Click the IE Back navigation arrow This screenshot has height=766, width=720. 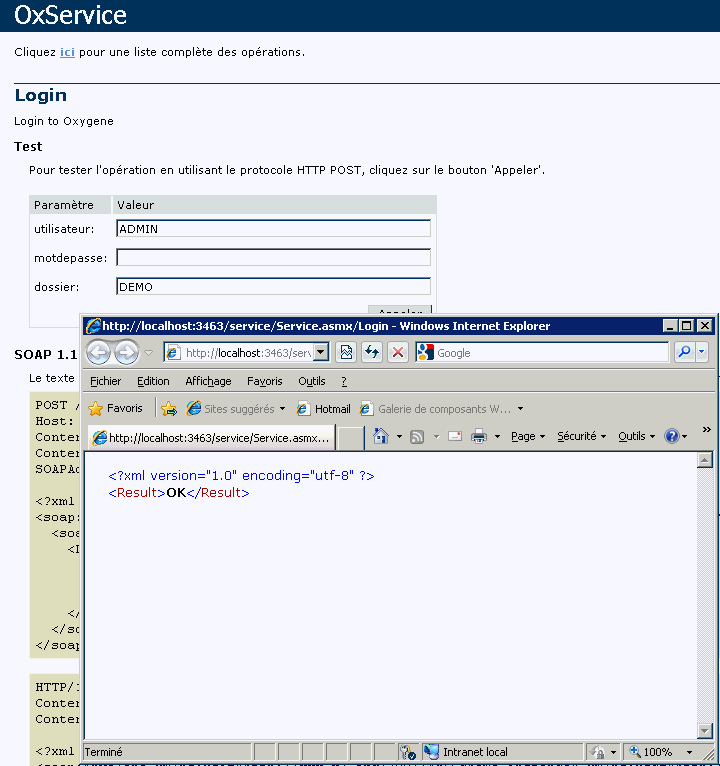tap(99, 352)
